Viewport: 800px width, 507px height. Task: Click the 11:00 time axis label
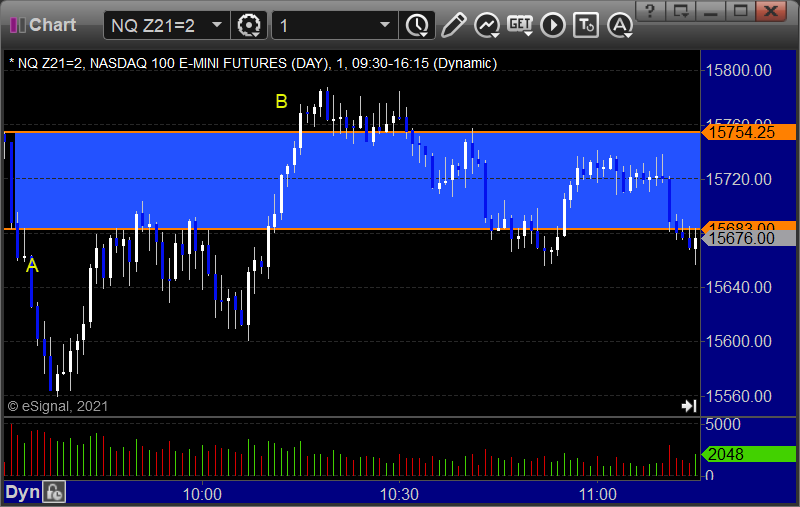[x=597, y=494]
